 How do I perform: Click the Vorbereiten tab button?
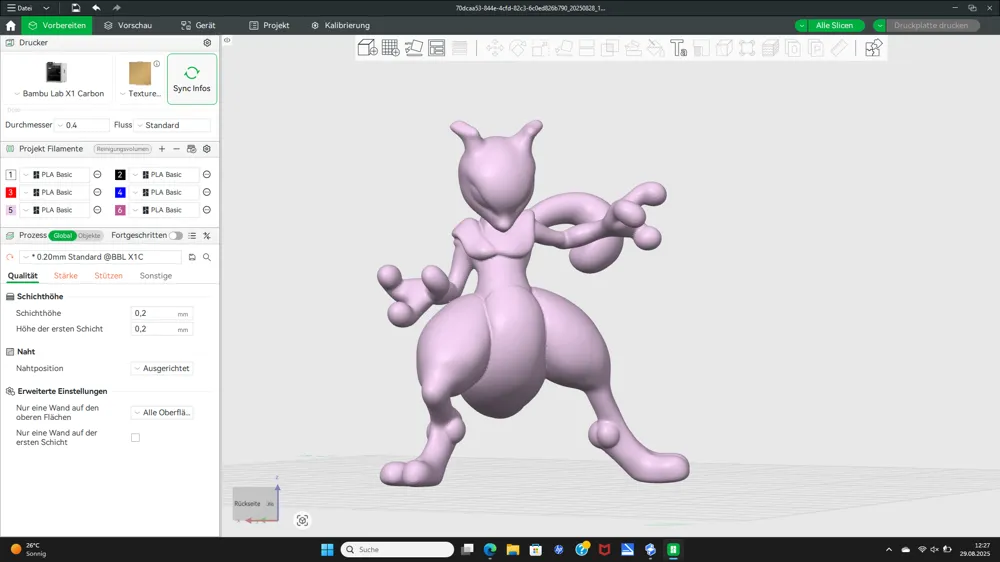click(57, 26)
